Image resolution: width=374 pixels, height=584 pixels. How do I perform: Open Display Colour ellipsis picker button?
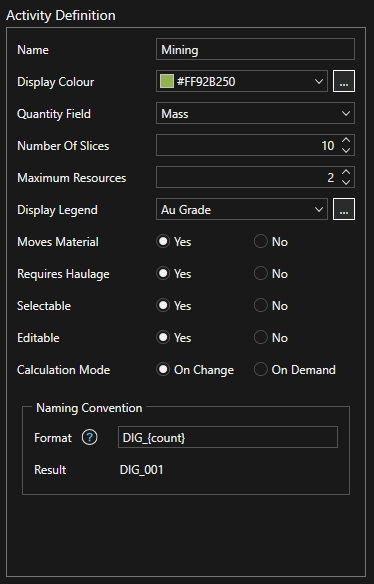tap(344, 81)
